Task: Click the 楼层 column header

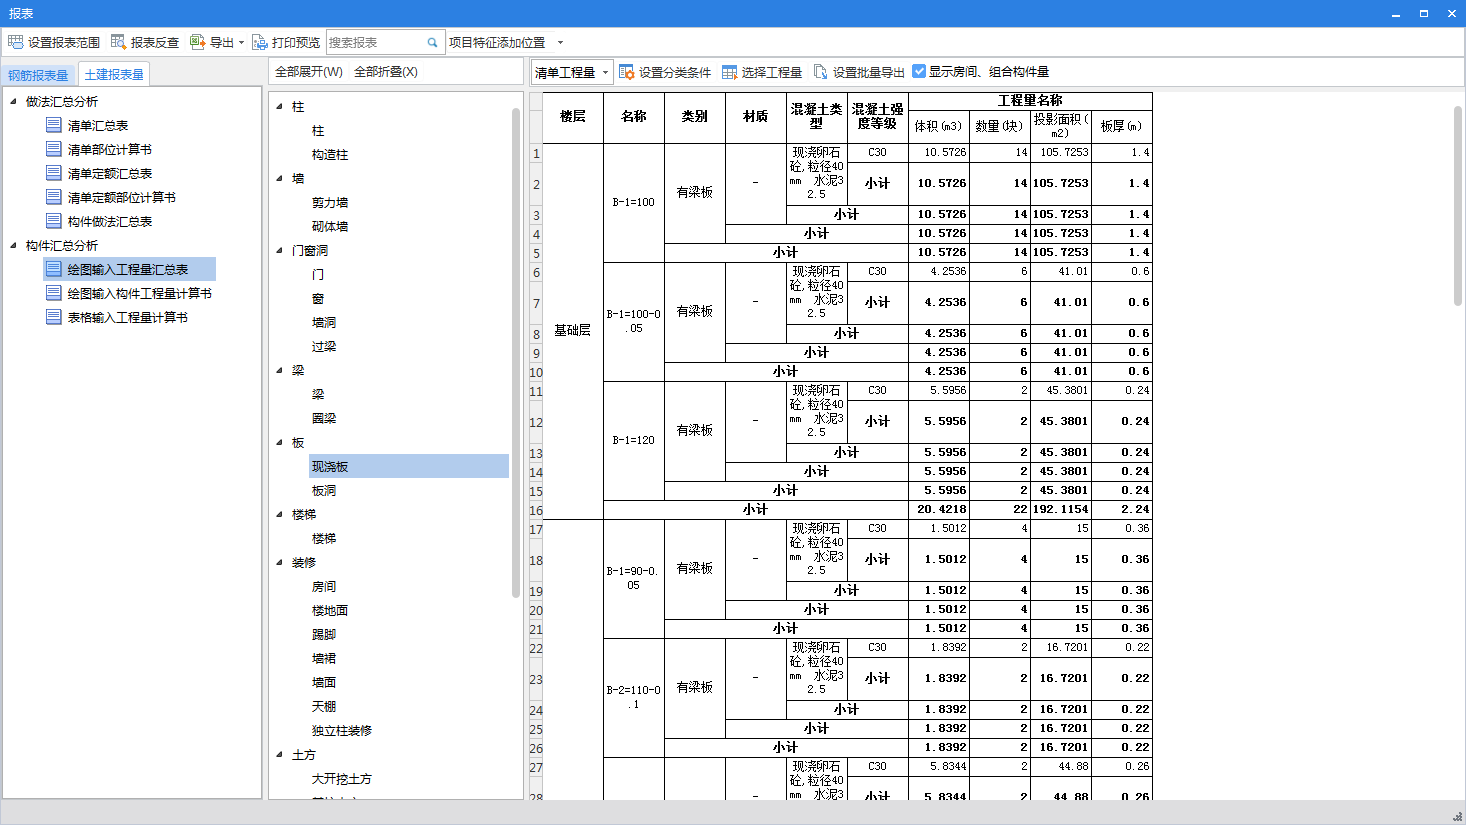Action: 573,117
